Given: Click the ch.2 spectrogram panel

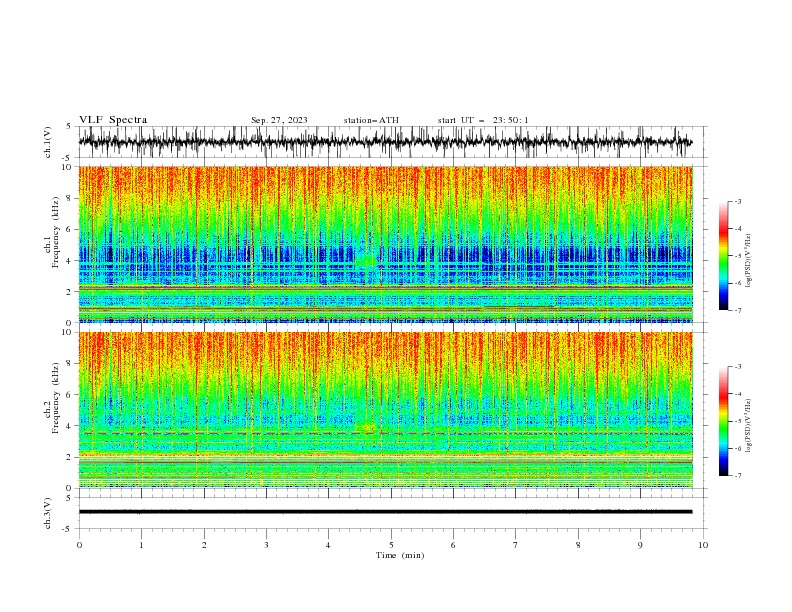Looking at the screenshot, I should (x=385, y=410).
